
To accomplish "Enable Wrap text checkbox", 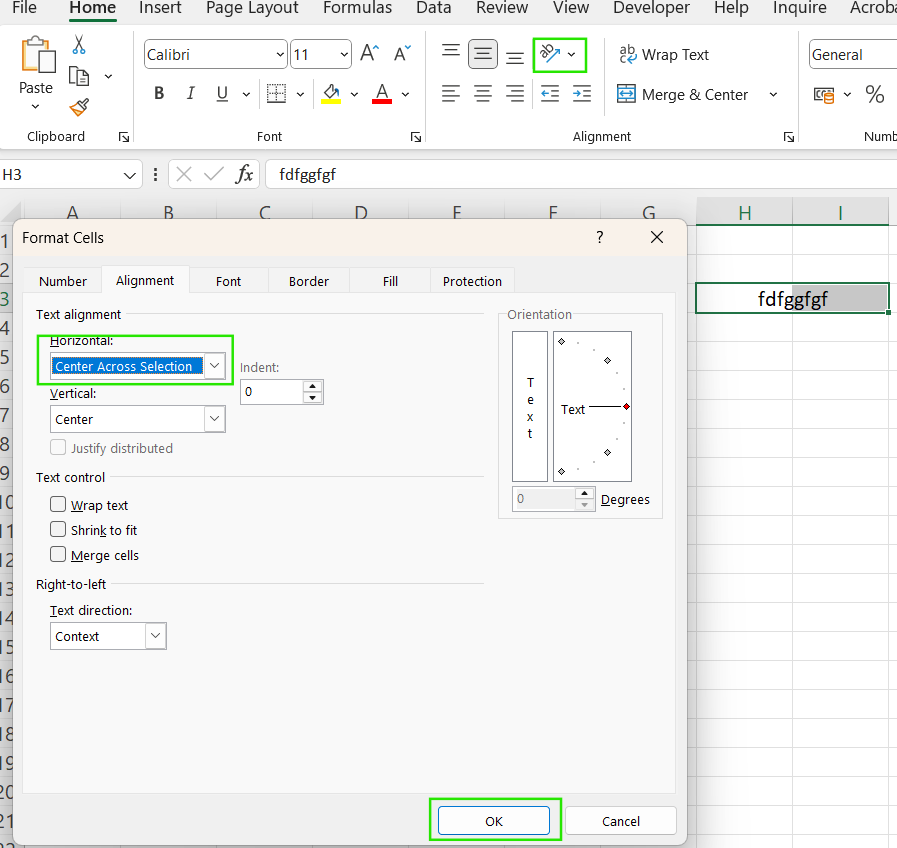I will (x=58, y=504).
